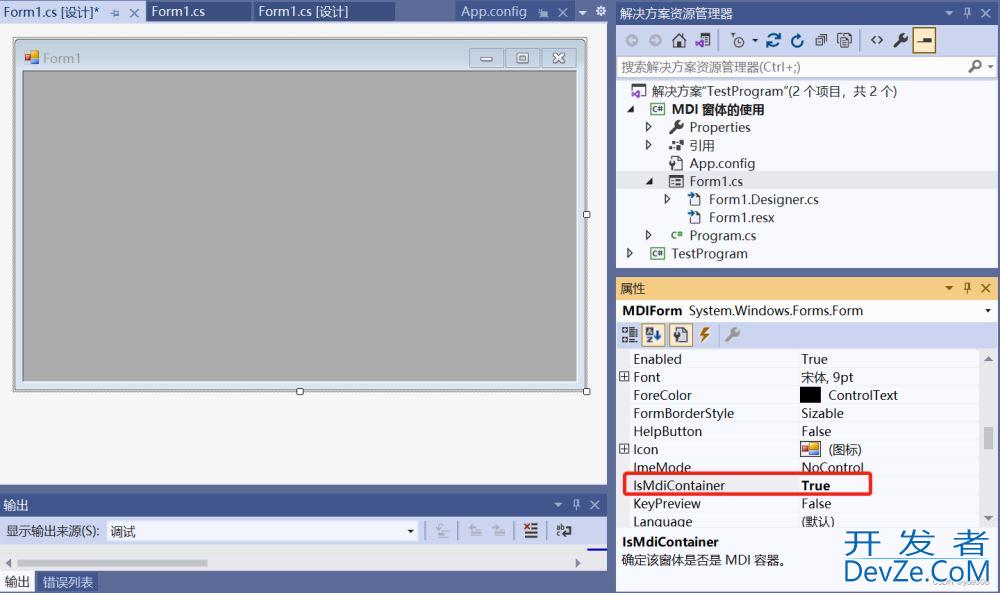Open the App.config tab
The image size is (1000, 593).
[x=494, y=11]
